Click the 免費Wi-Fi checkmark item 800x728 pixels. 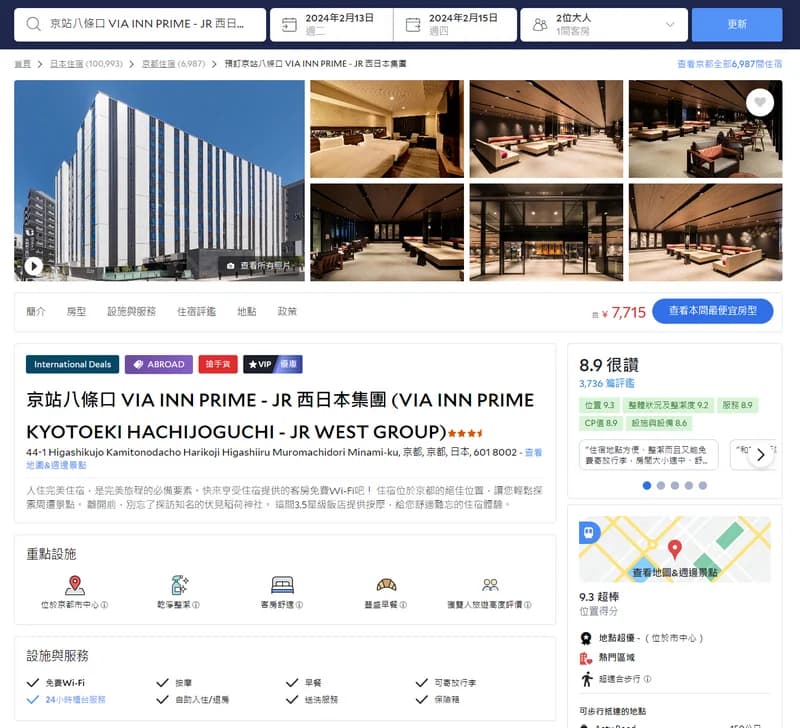pos(56,683)
